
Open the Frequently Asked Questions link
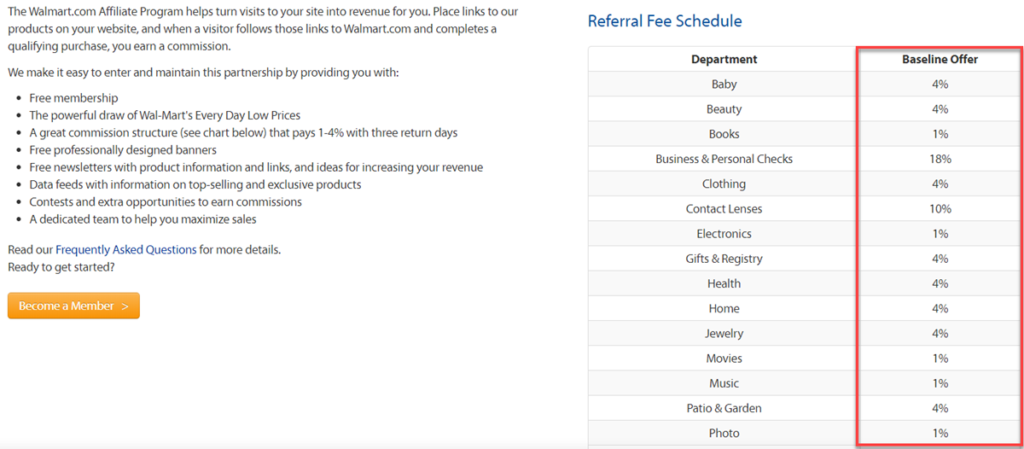click(126, 250)
